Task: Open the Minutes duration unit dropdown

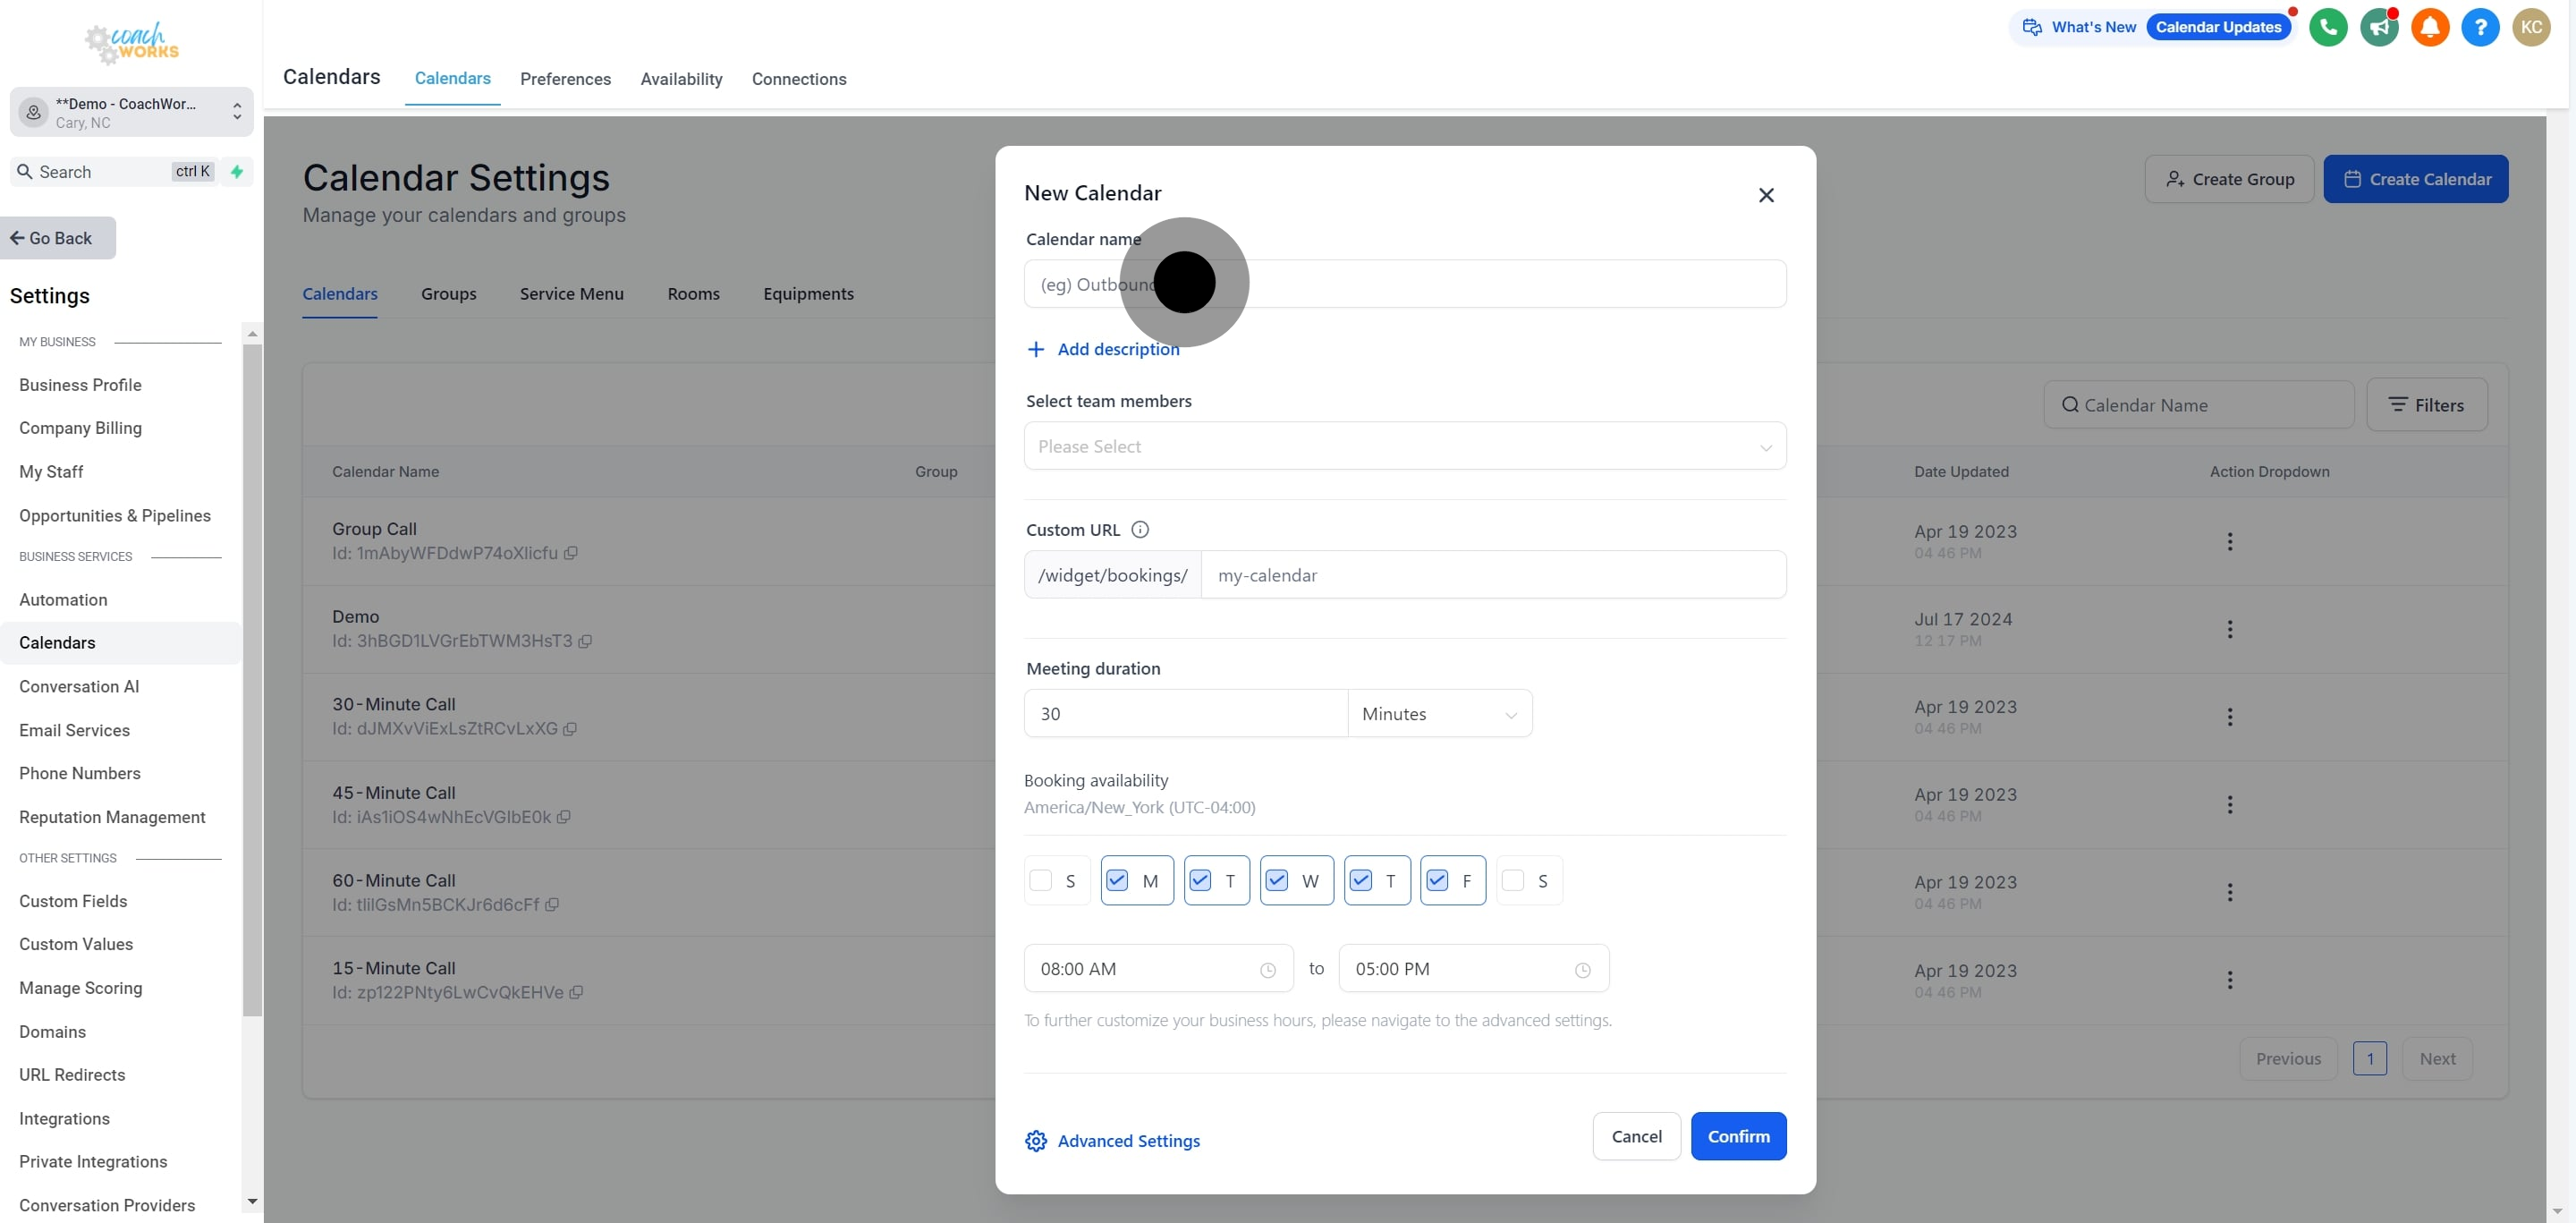Action: pos(1439,714)
